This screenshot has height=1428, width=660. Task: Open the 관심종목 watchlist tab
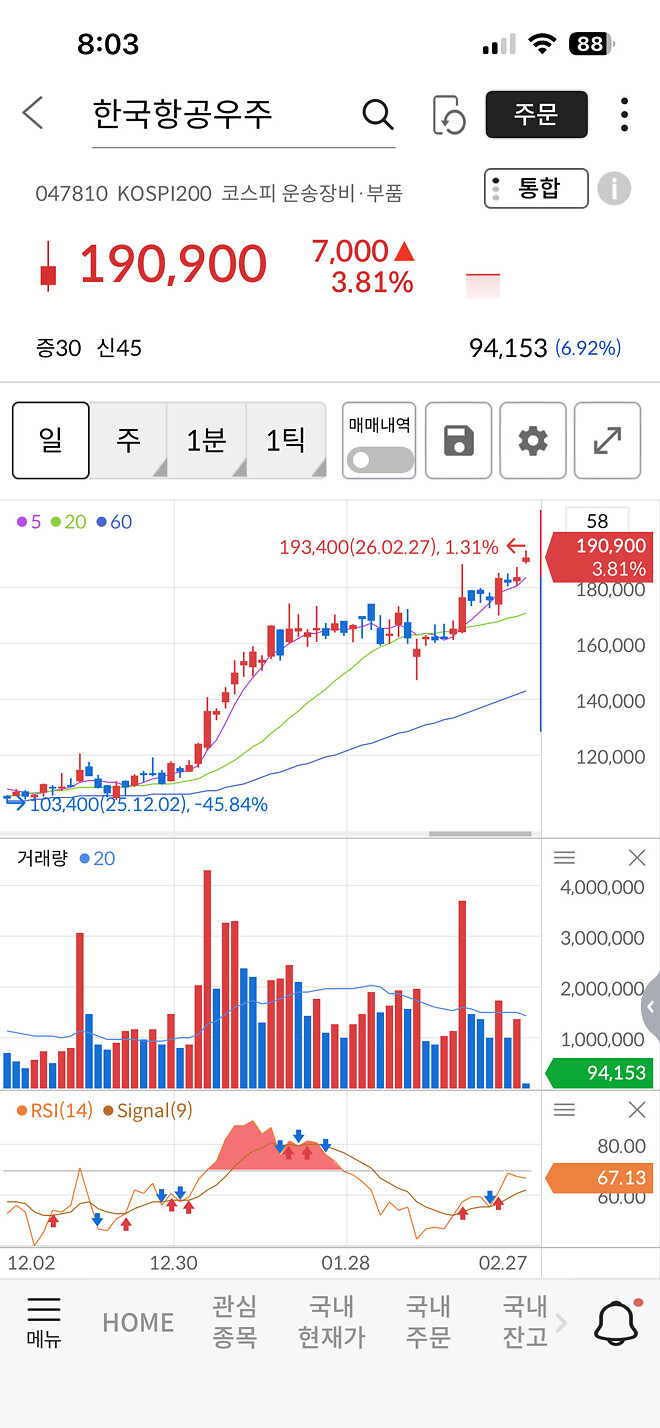pos(235,1322)
